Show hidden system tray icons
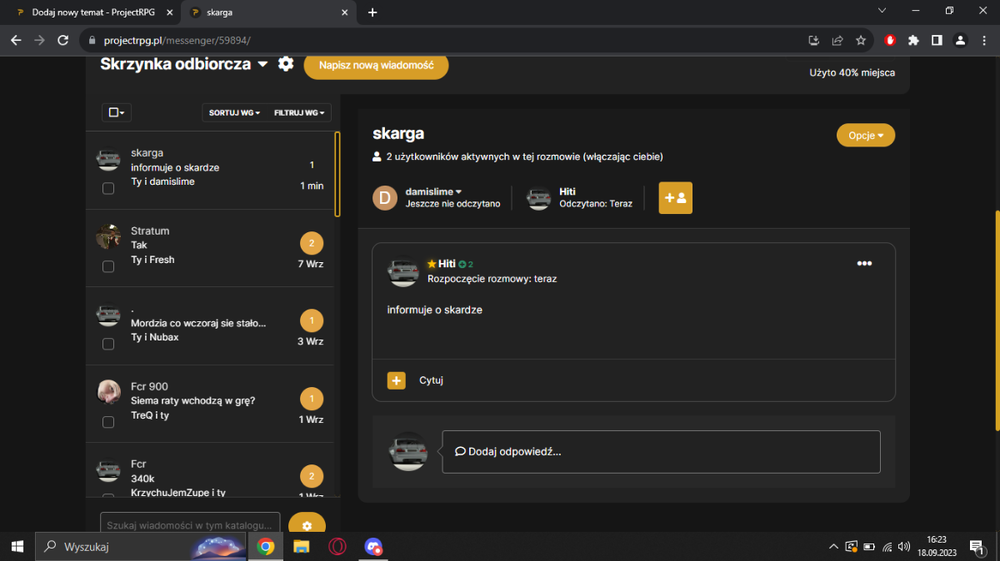 point(834,546)
